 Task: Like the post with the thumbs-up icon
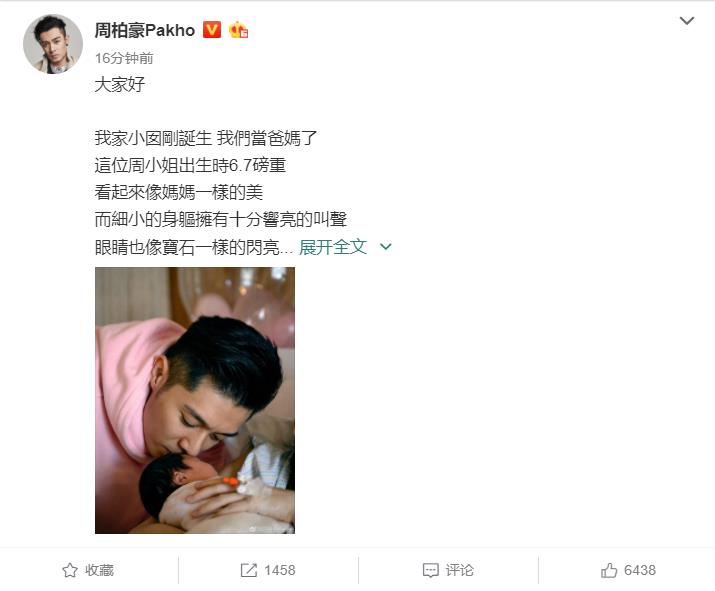click(x=609, y=570)
